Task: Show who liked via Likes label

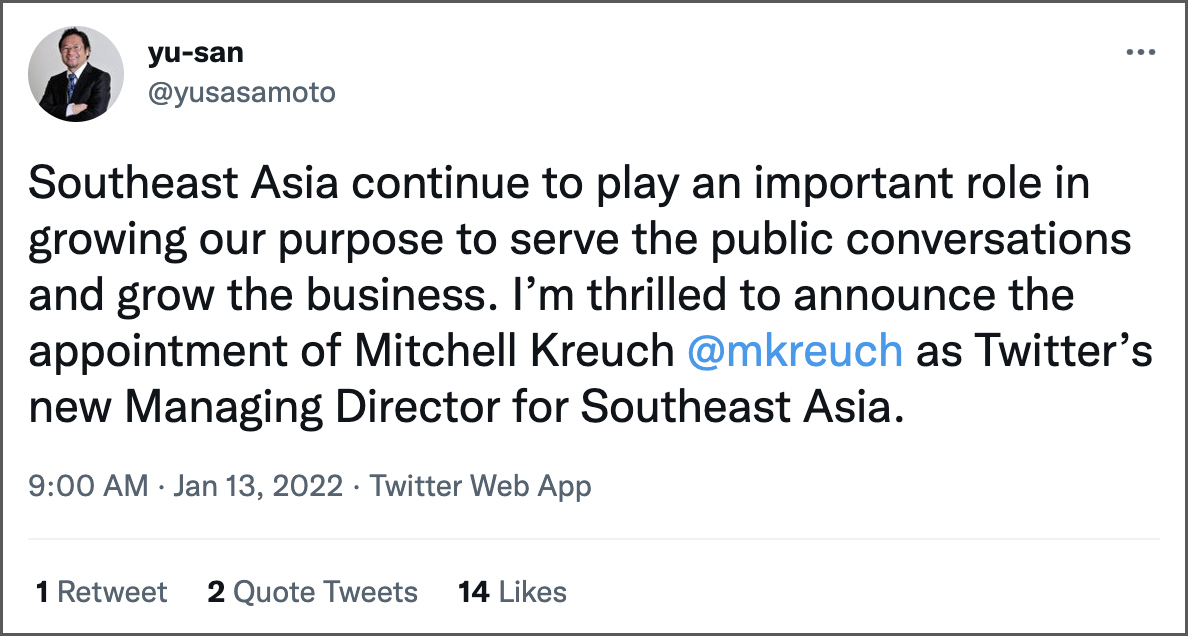Action: 533,592
